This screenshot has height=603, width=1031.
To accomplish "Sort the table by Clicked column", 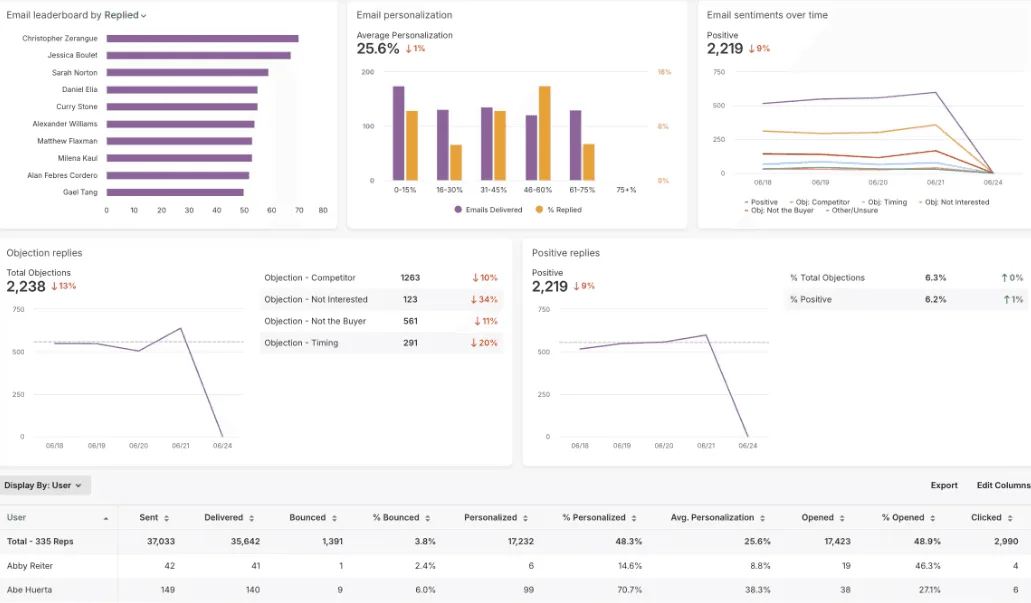I will [1011, 517].
